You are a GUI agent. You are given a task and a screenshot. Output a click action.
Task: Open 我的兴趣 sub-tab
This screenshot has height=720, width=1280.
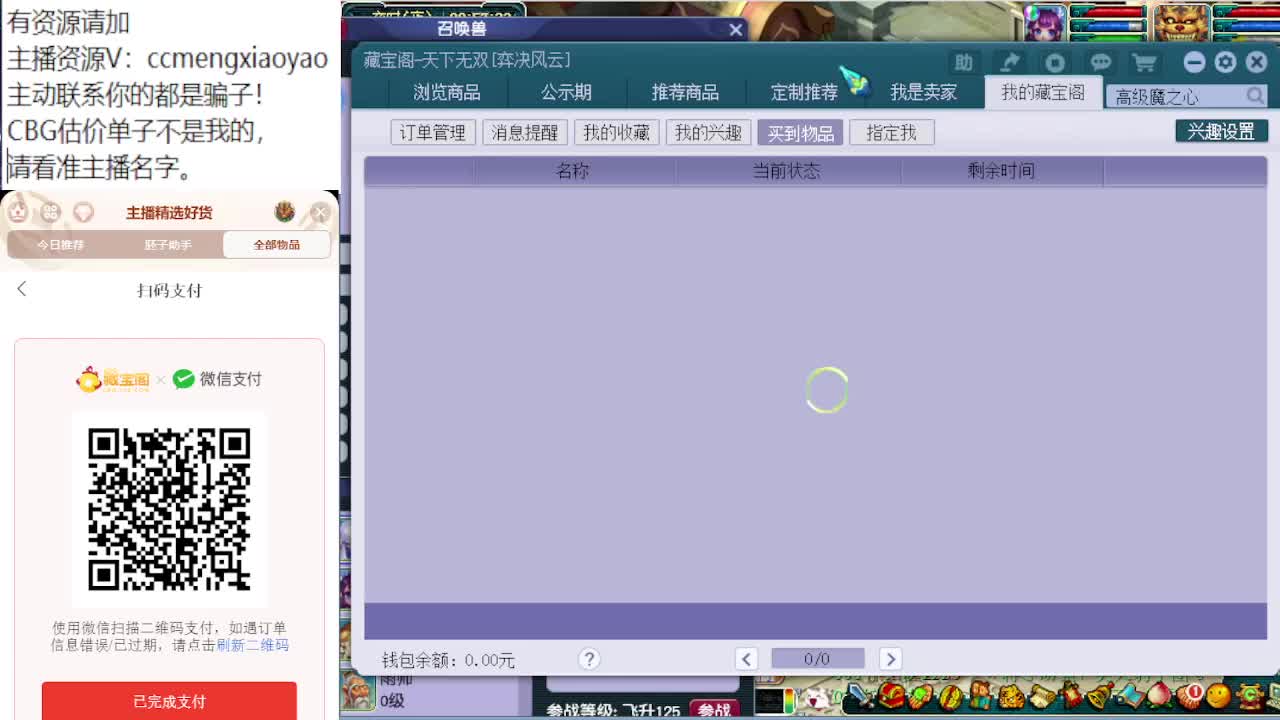point(708,132)
